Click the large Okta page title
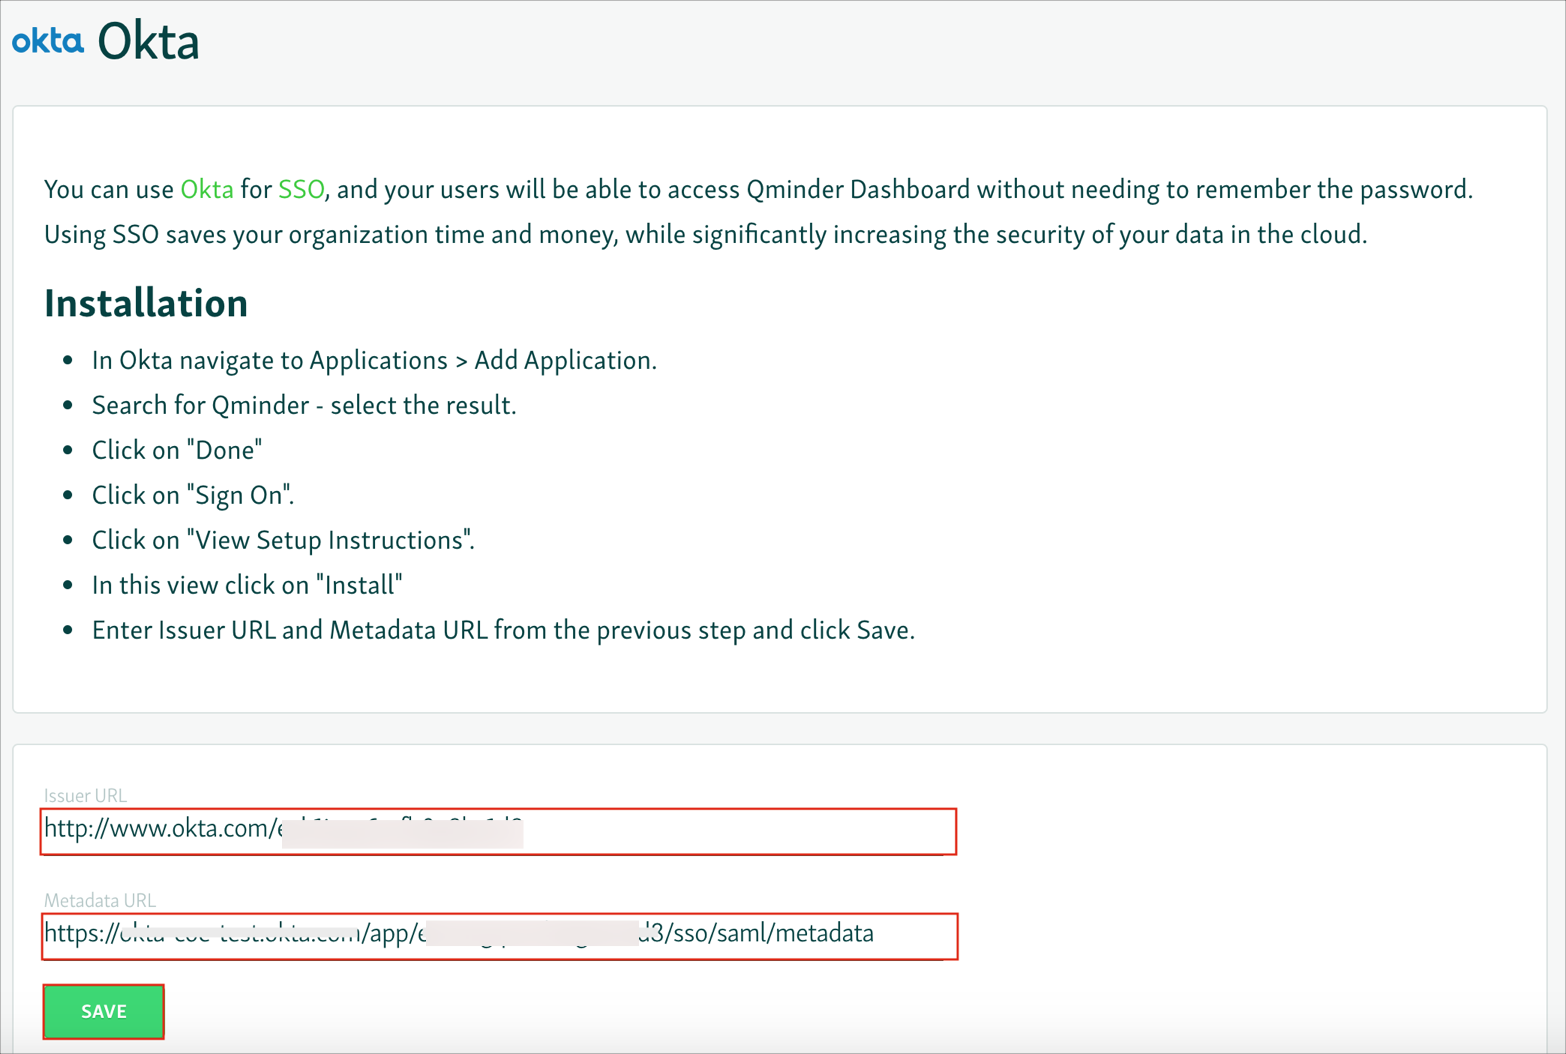The height and width of the screenshot is (1054, 1566). click(148, 41)
